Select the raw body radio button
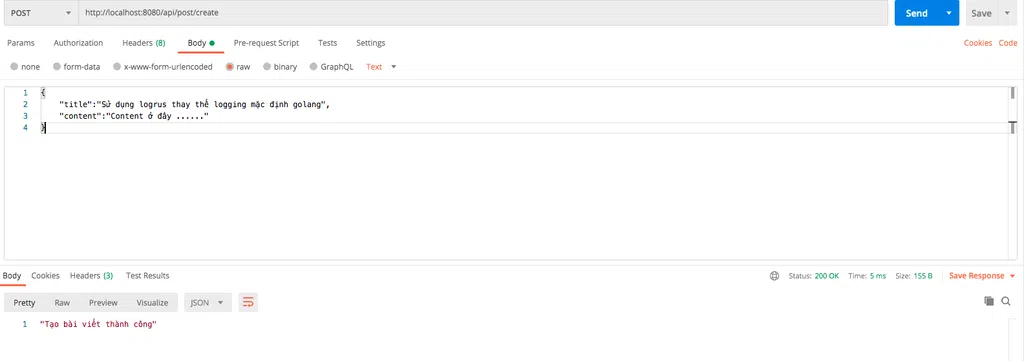 click(230, 67)
